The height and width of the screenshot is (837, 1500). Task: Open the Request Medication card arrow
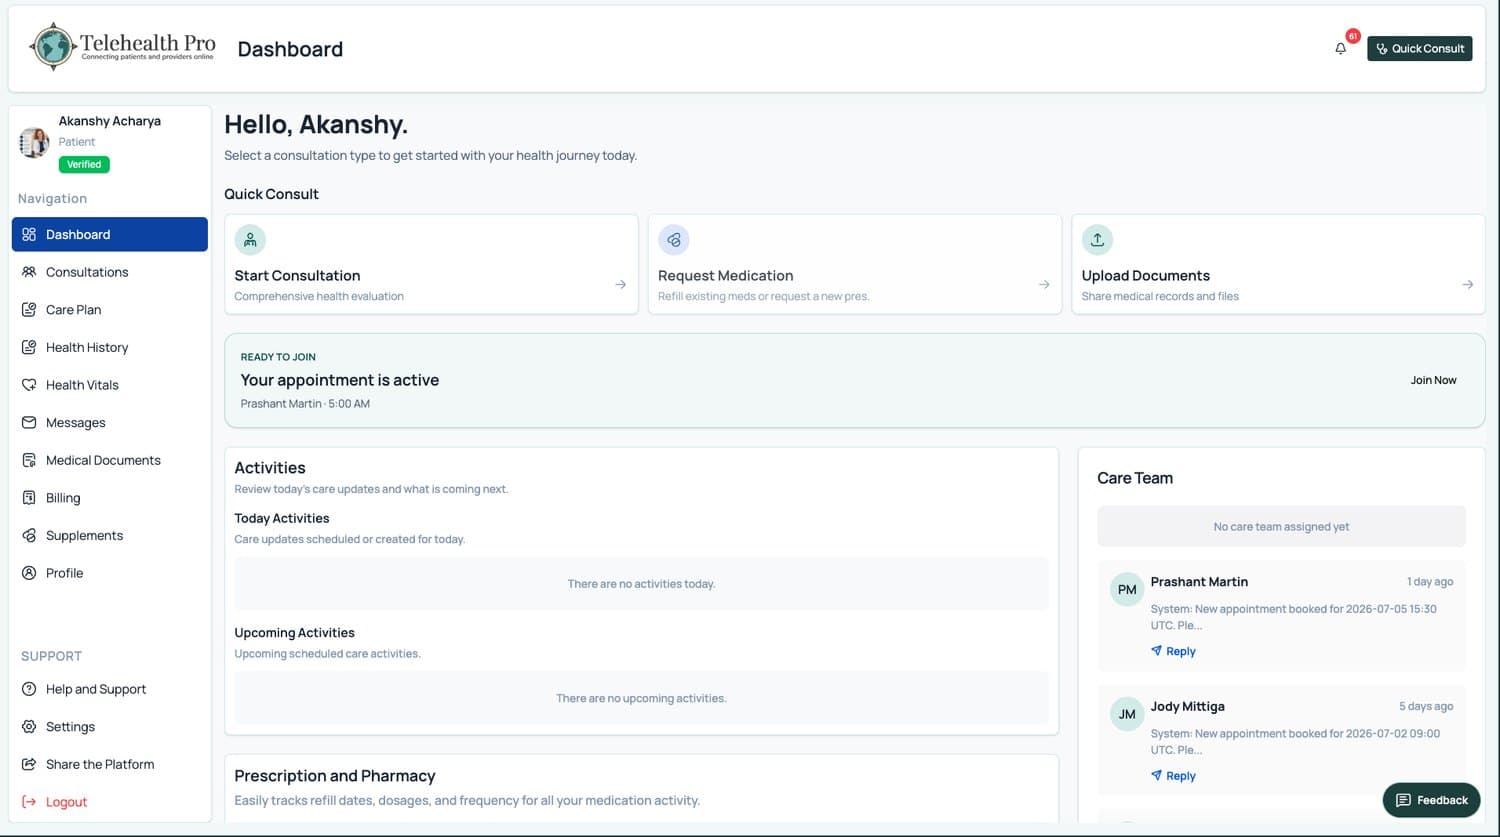[x=1044, y=285]
